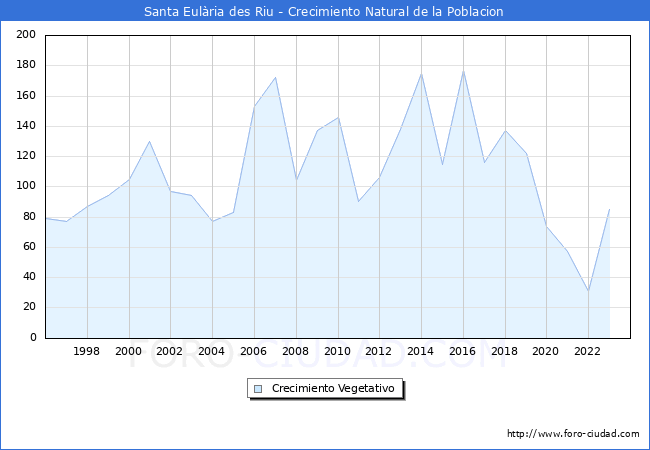Click the 2008 x-axis label

[x=295, y=351]
